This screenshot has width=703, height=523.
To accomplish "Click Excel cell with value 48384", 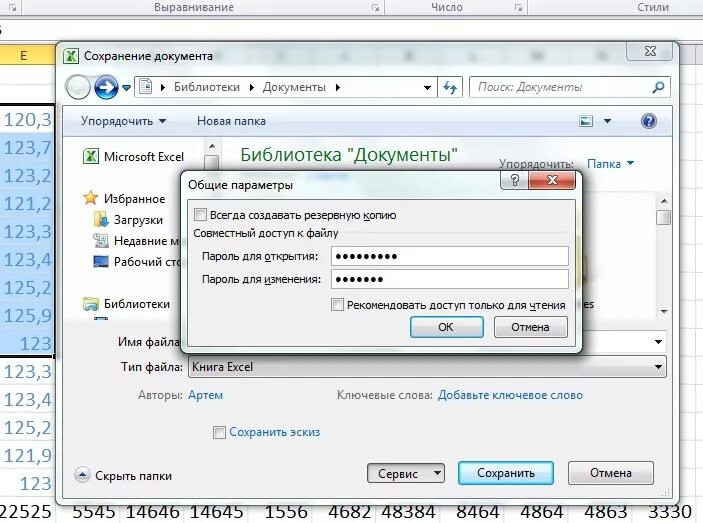I will click(408, 512).
